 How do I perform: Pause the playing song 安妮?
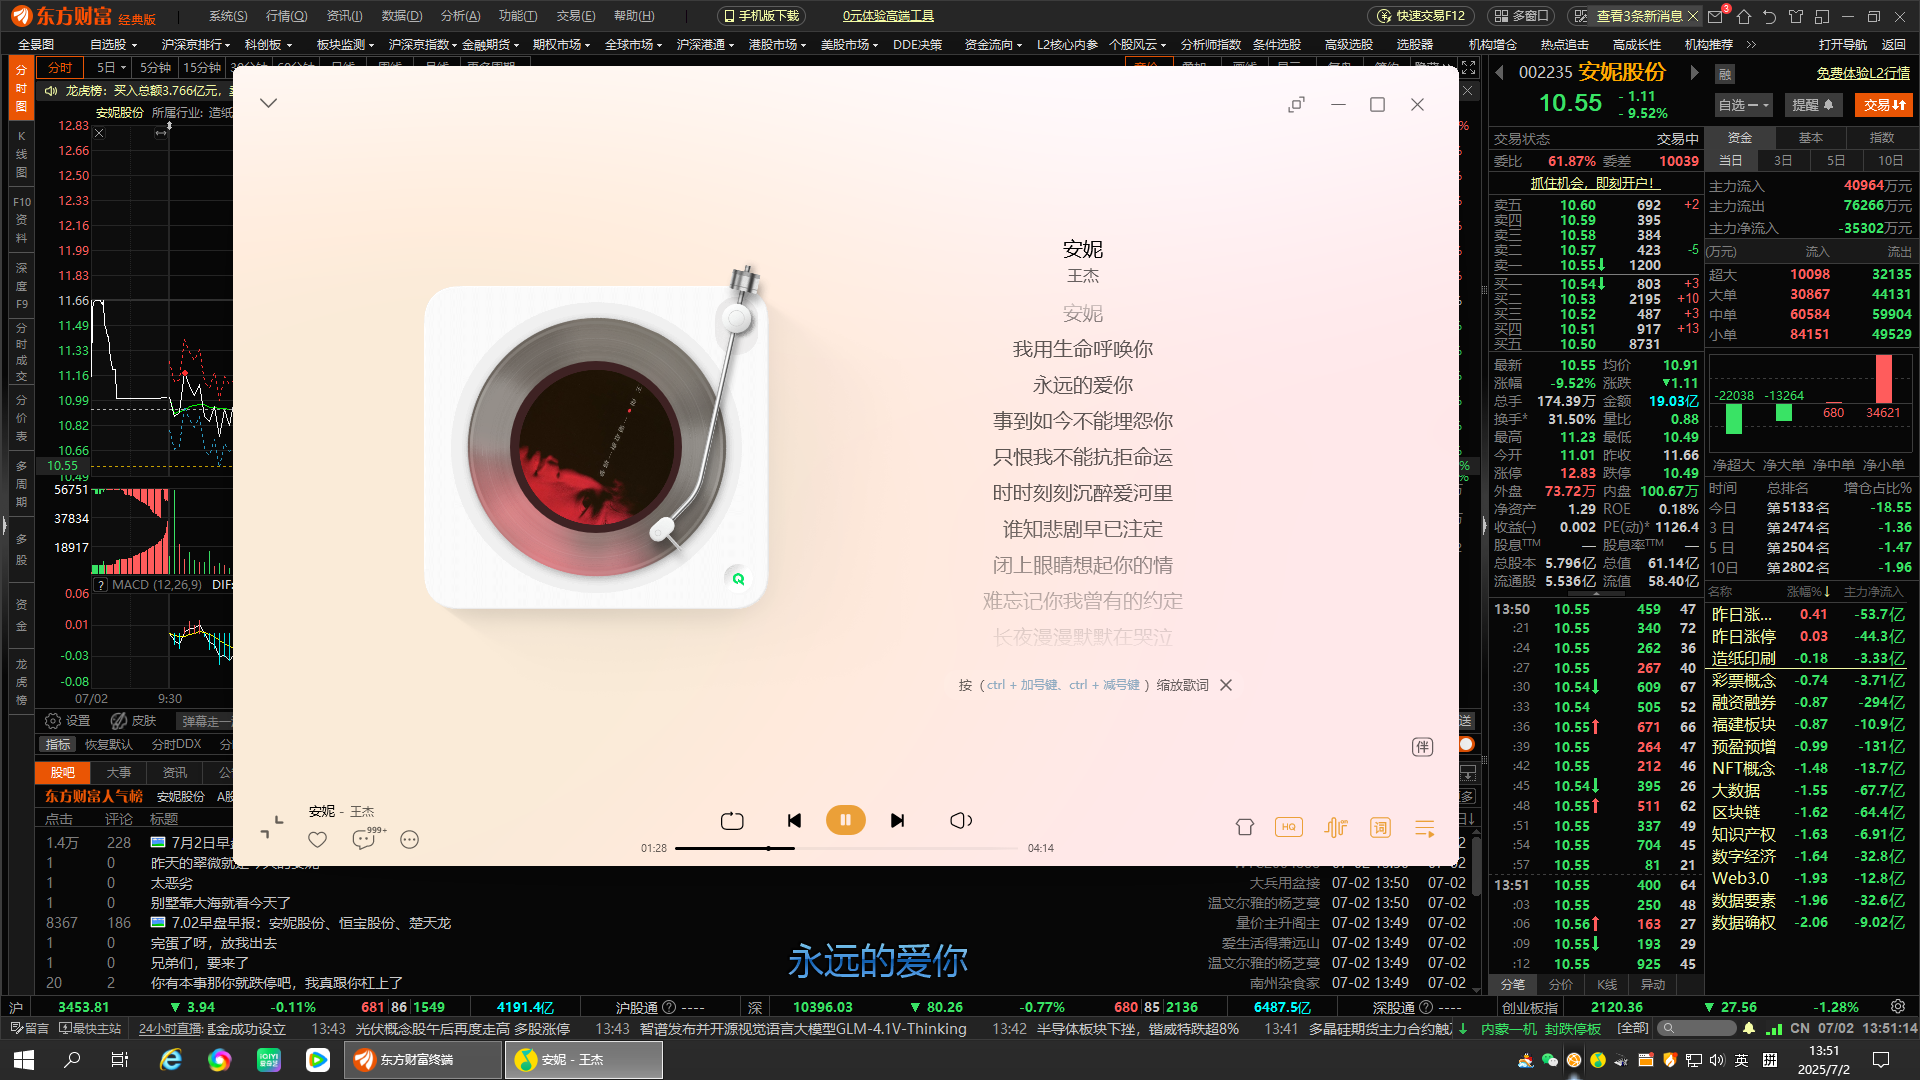coord(845,820)
